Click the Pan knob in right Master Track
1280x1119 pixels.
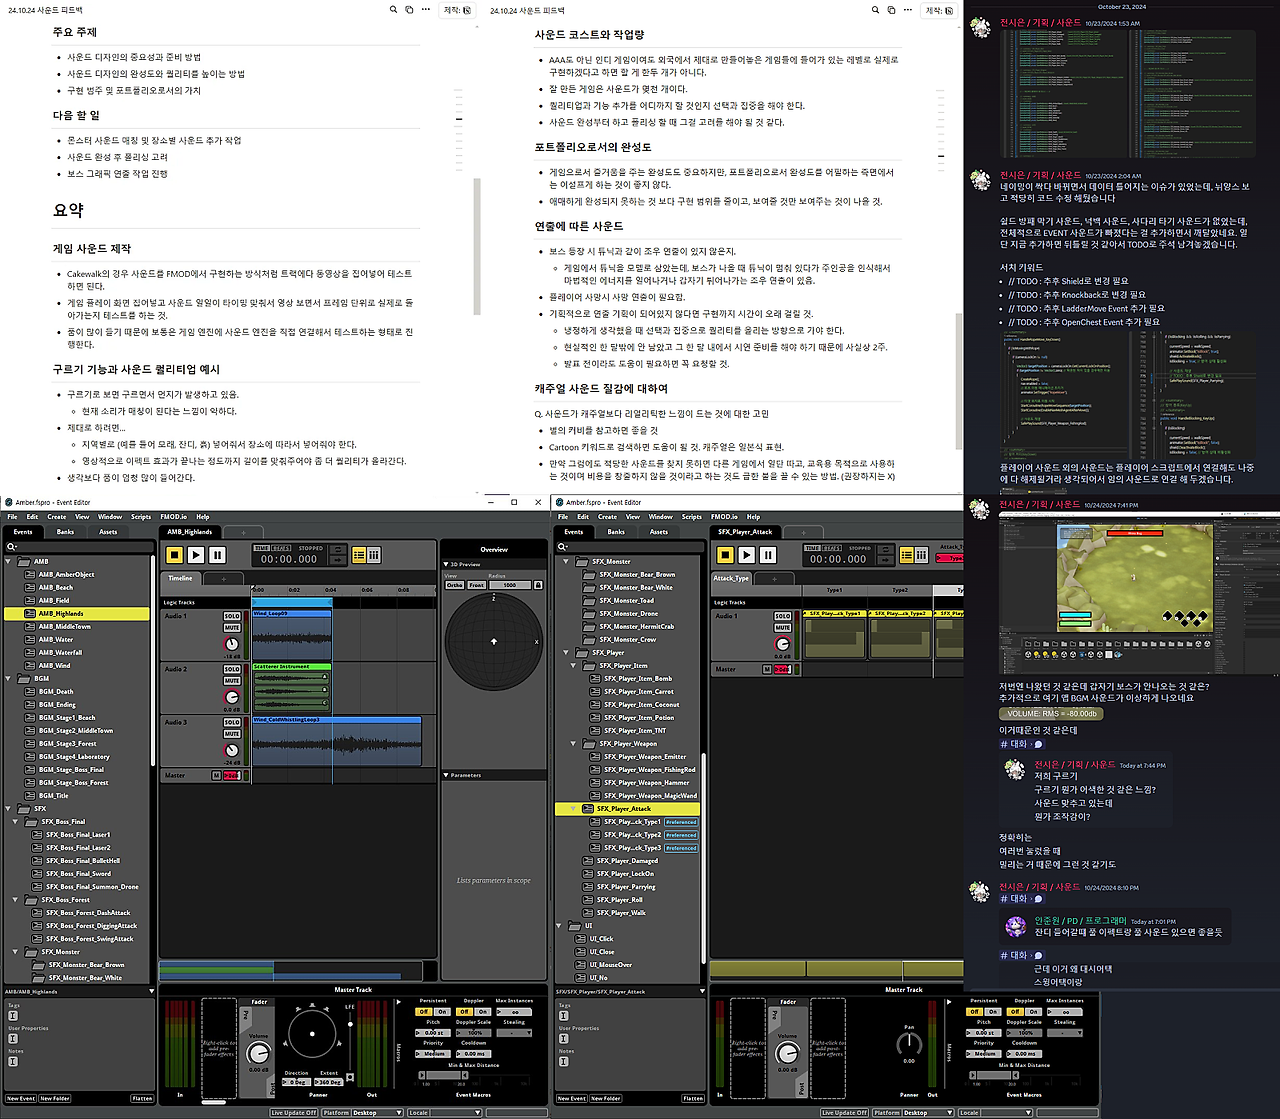[909, 1043]
